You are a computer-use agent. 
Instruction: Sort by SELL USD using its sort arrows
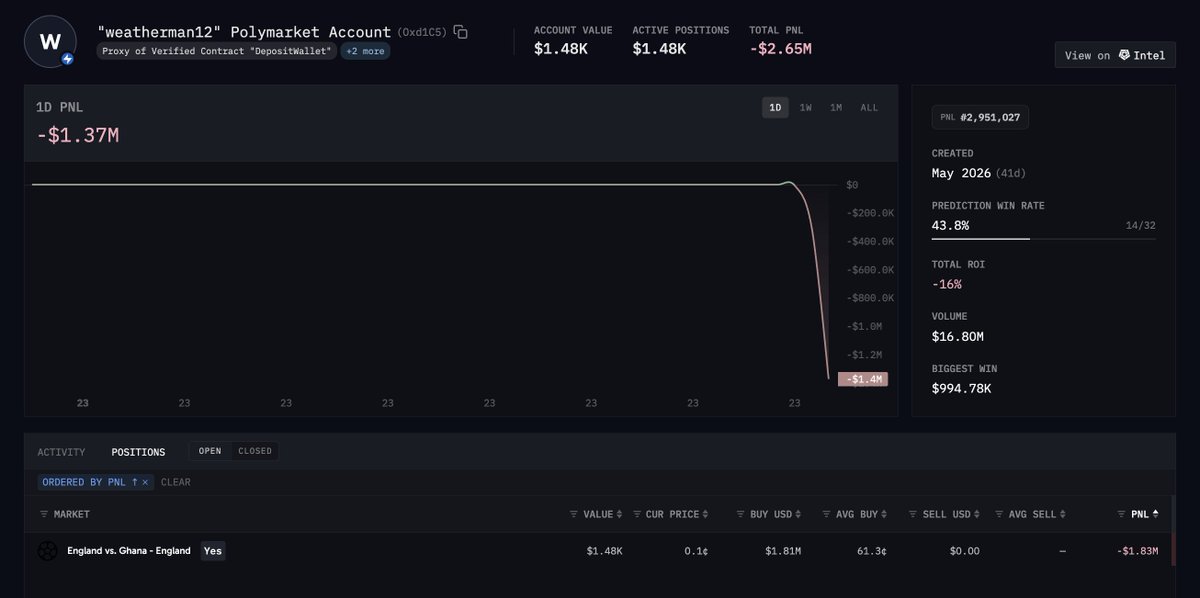[x=978, y=514]
